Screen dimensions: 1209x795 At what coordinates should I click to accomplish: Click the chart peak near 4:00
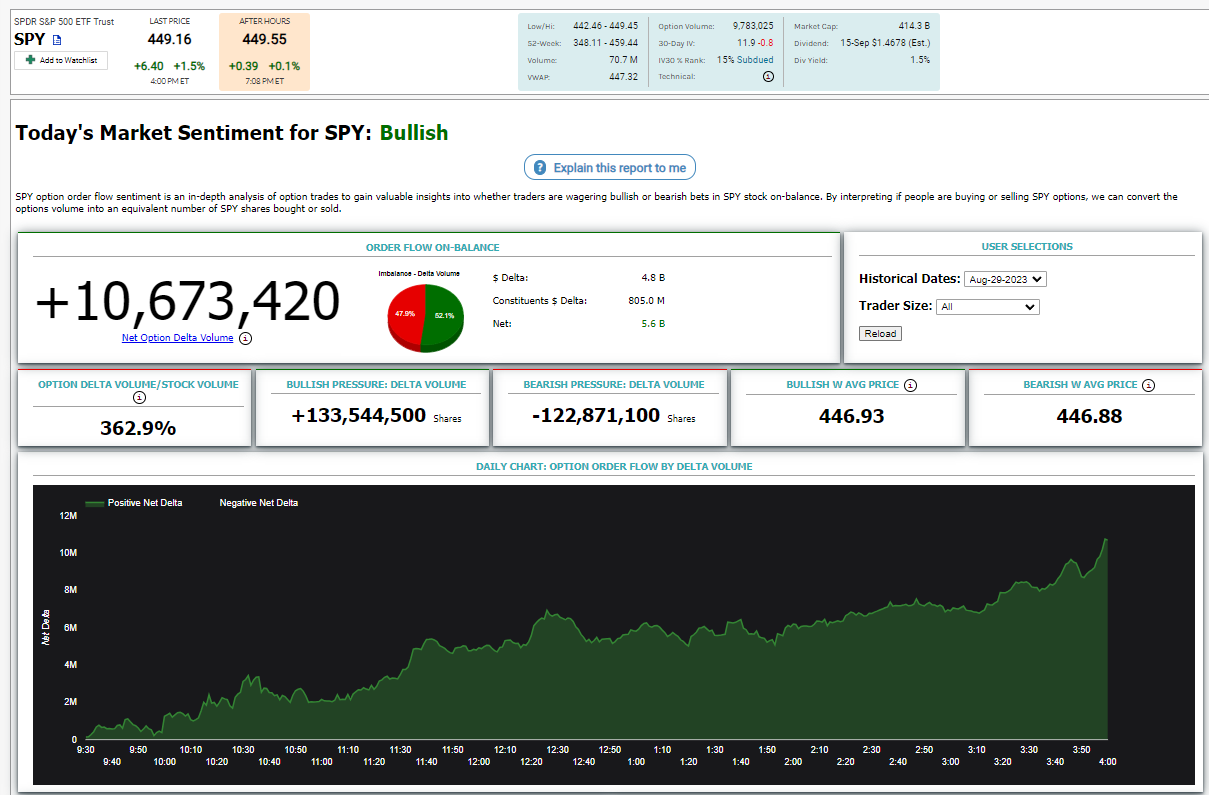(1105, 540)
